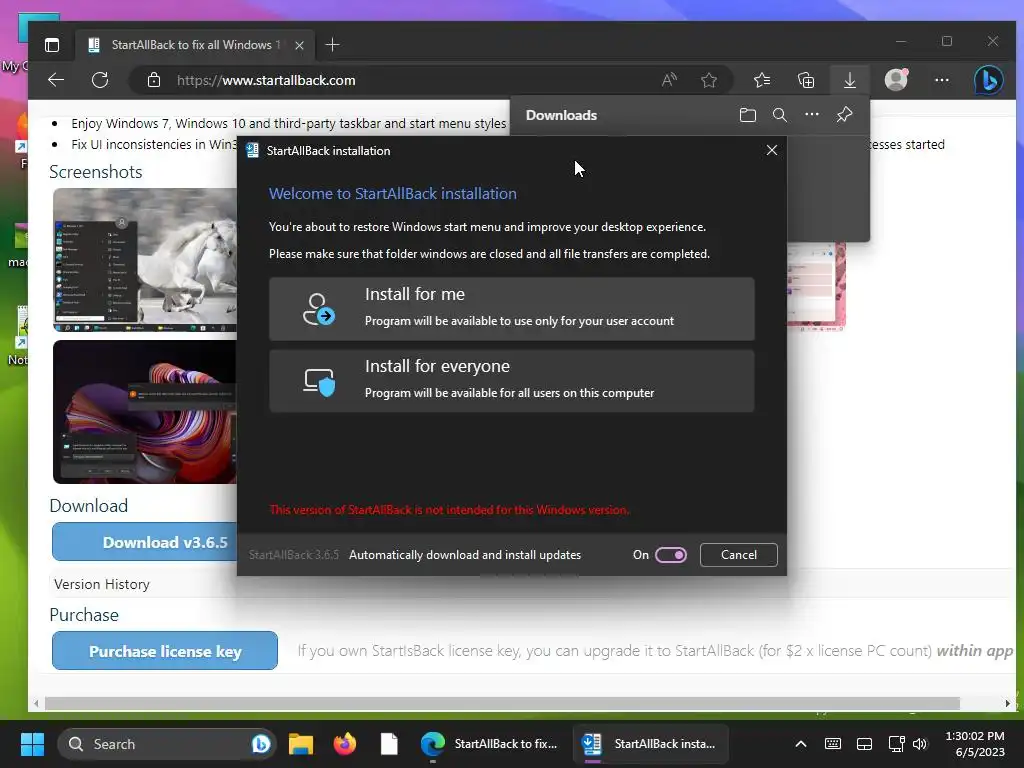Open Read aloud icon in address bar
Screen dimensions: 1024x768
tap(669, 80)
